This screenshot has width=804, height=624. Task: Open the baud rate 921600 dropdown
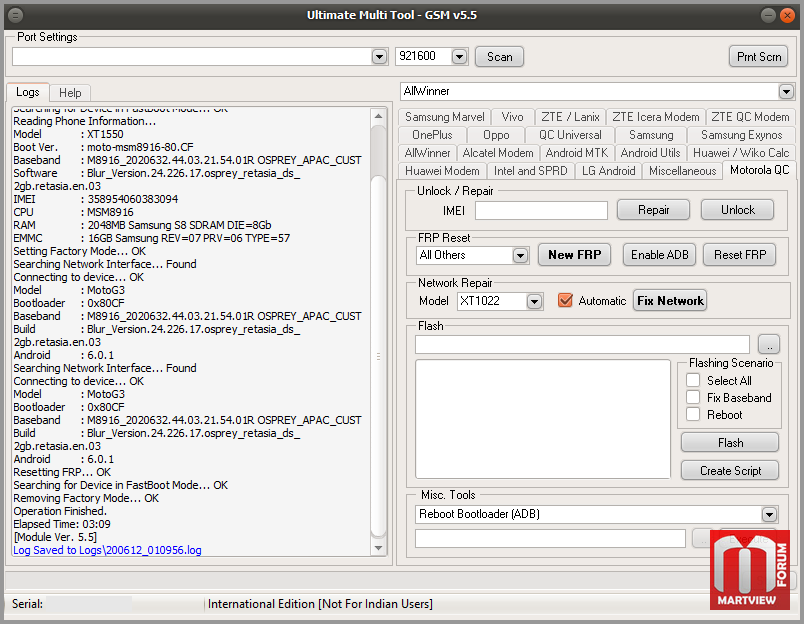459,57
